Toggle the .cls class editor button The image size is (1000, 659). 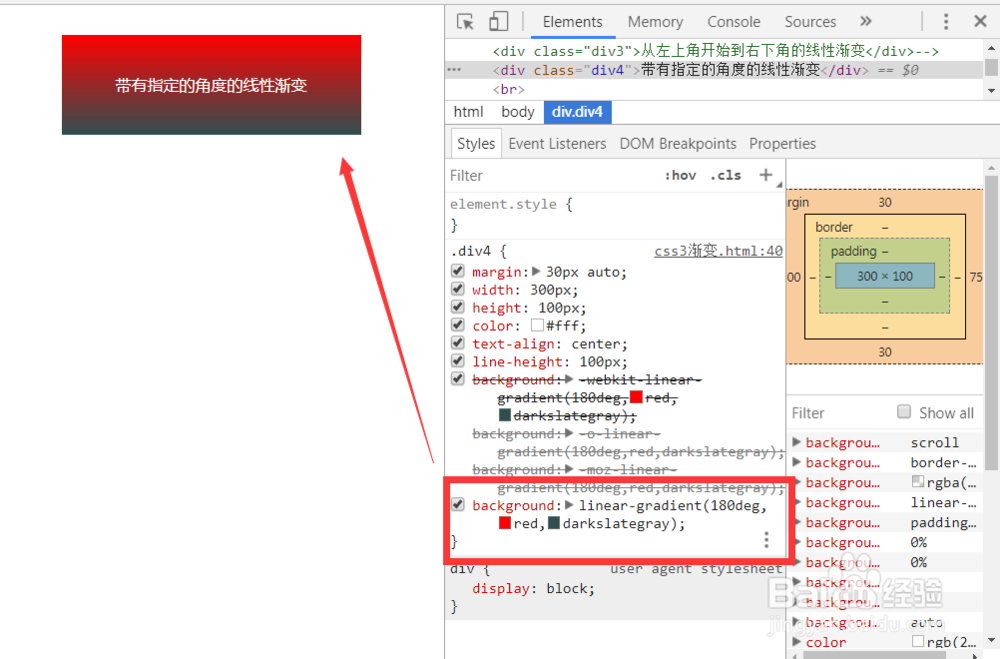coord(725,175)
